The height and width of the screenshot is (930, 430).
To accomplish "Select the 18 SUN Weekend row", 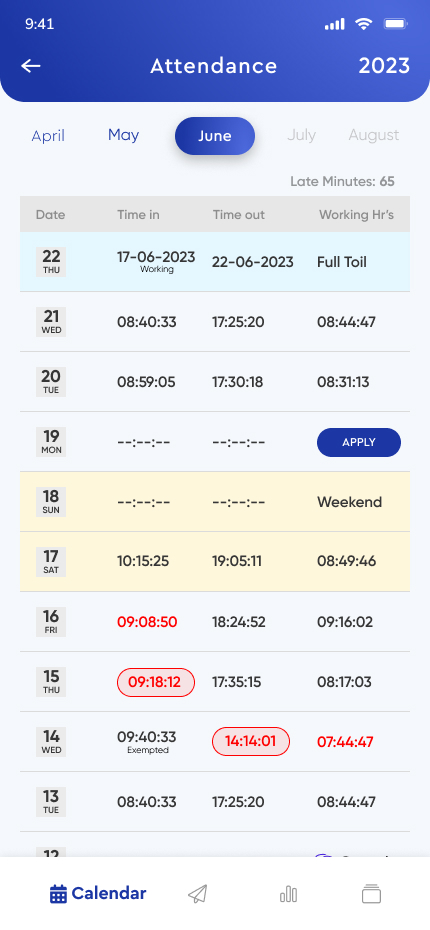I will (215, 502).
